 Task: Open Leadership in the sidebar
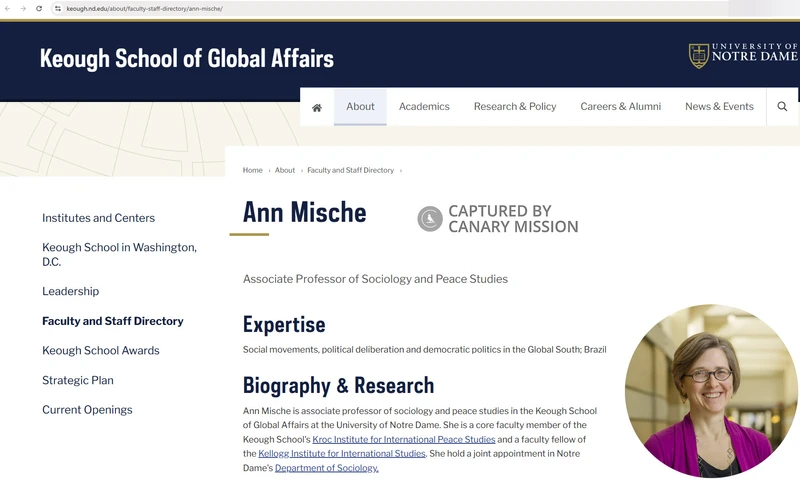pos(70,291)
